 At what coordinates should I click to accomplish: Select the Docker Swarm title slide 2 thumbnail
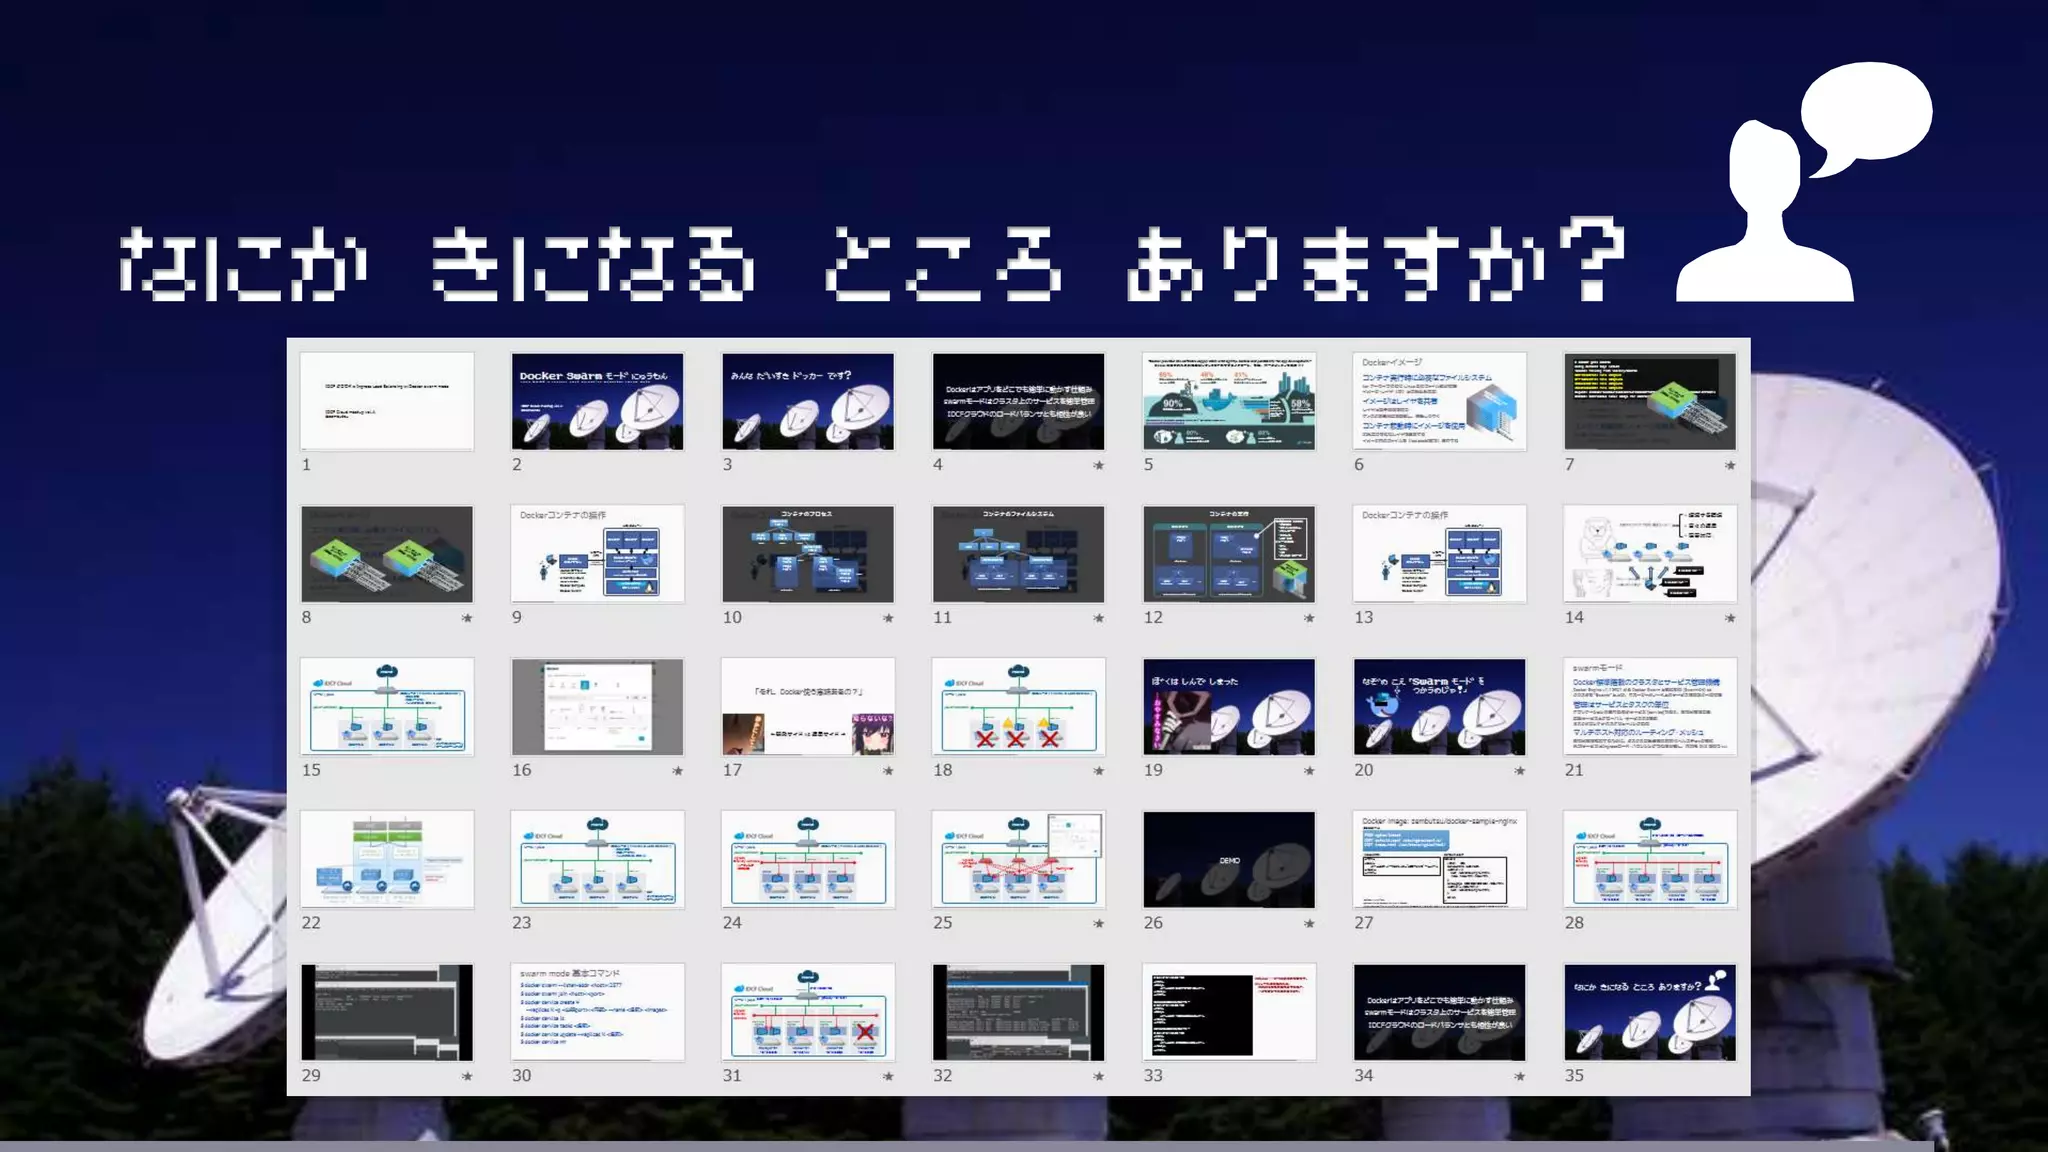pyautogui.click(x=597, y=401)
